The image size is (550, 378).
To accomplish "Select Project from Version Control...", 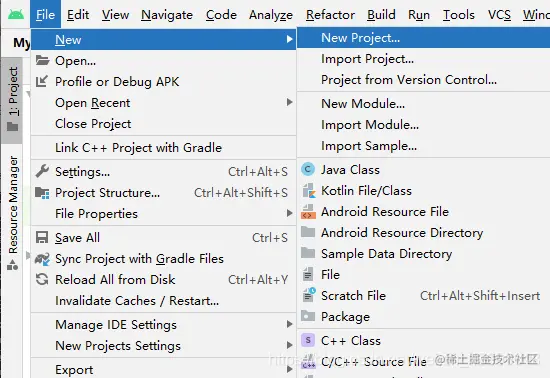I will (423, 80).
